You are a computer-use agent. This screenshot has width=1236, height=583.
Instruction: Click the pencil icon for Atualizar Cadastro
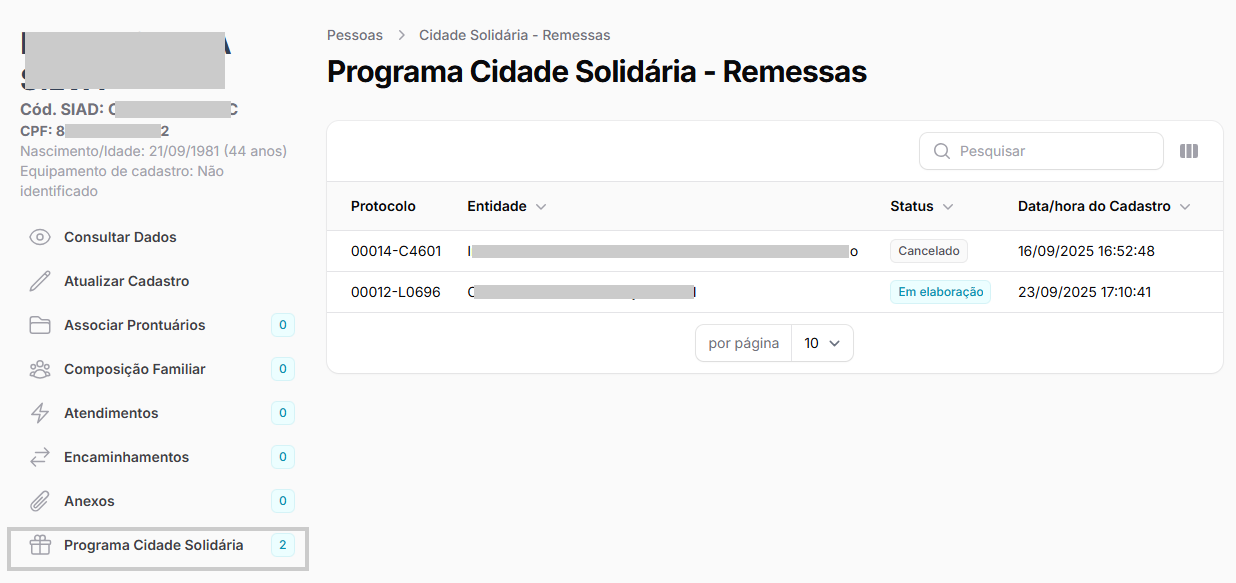(40, 281)
